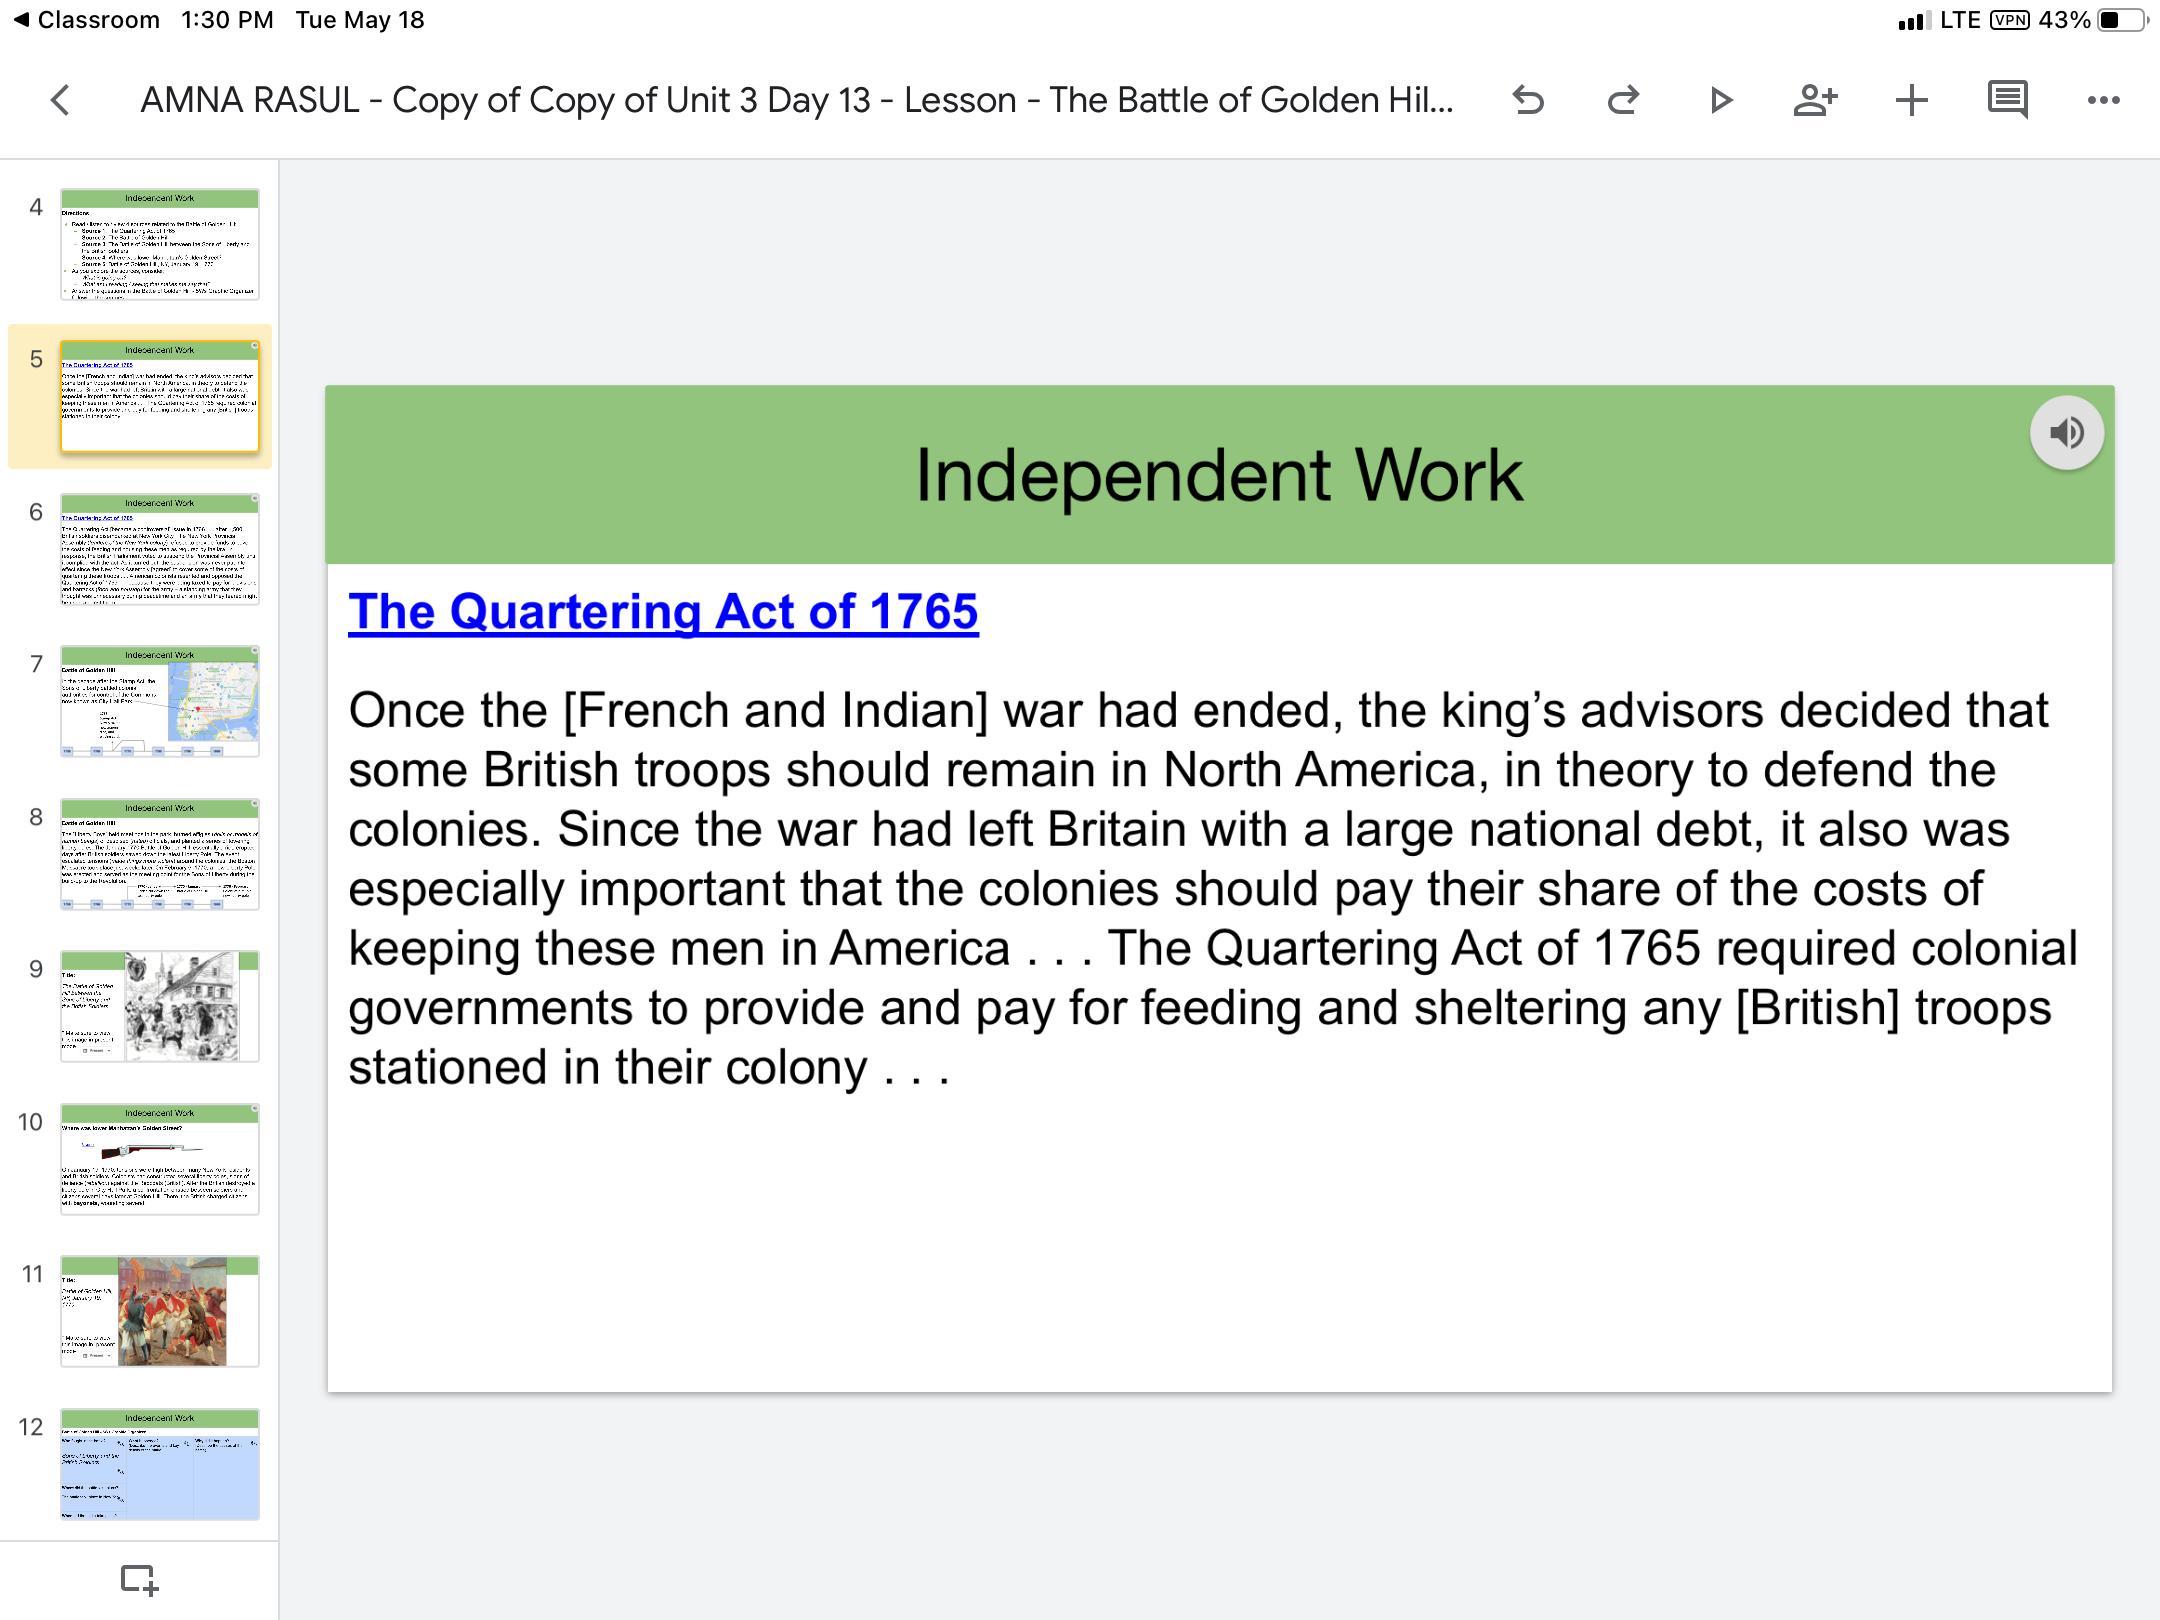Tap the plus insert icon
This screenshot has height=1620, width=2160.
(x=1911, y=100)
